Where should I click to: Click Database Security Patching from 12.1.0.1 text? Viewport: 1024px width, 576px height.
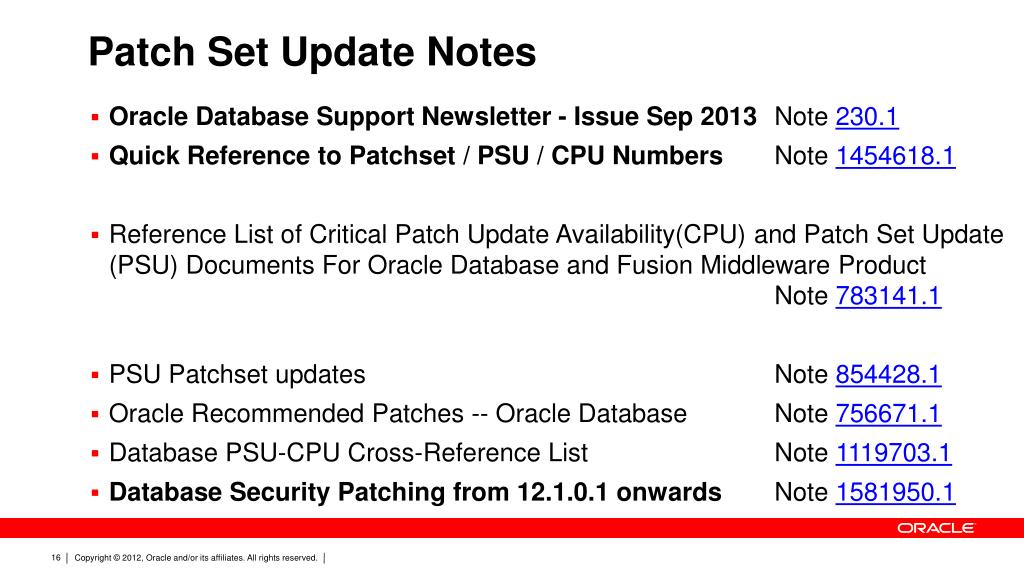click(415, 492)
